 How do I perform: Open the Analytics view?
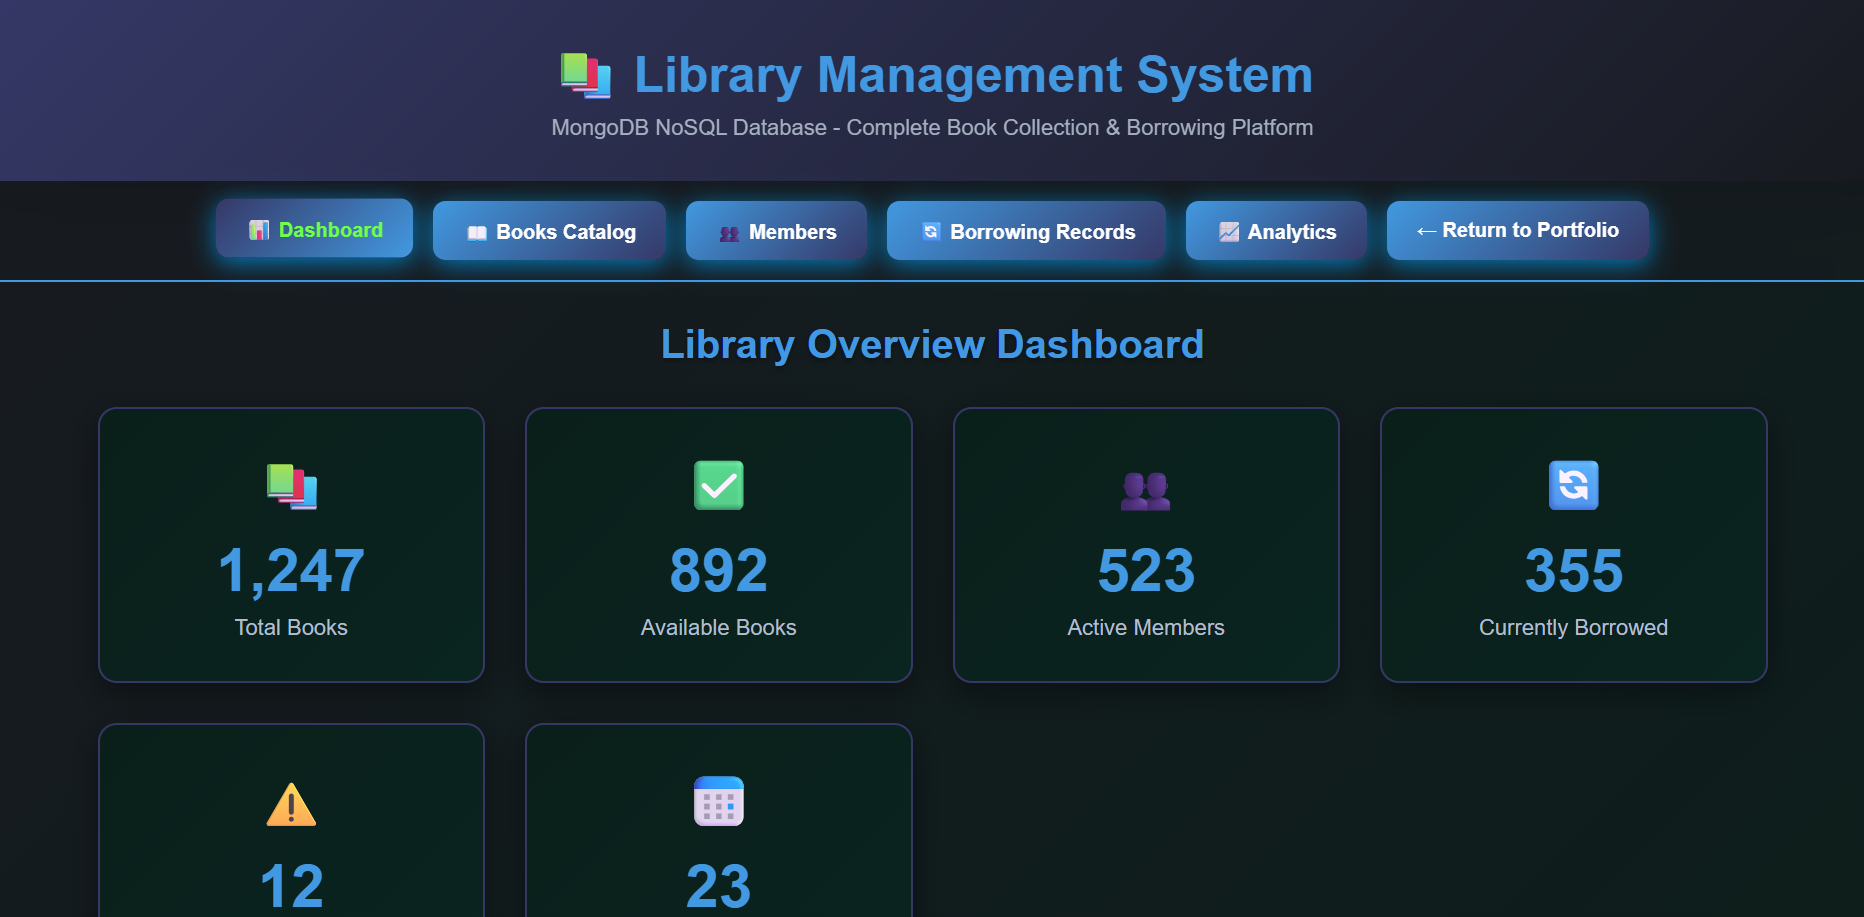pyautogui.click(x=1276, y=231)
